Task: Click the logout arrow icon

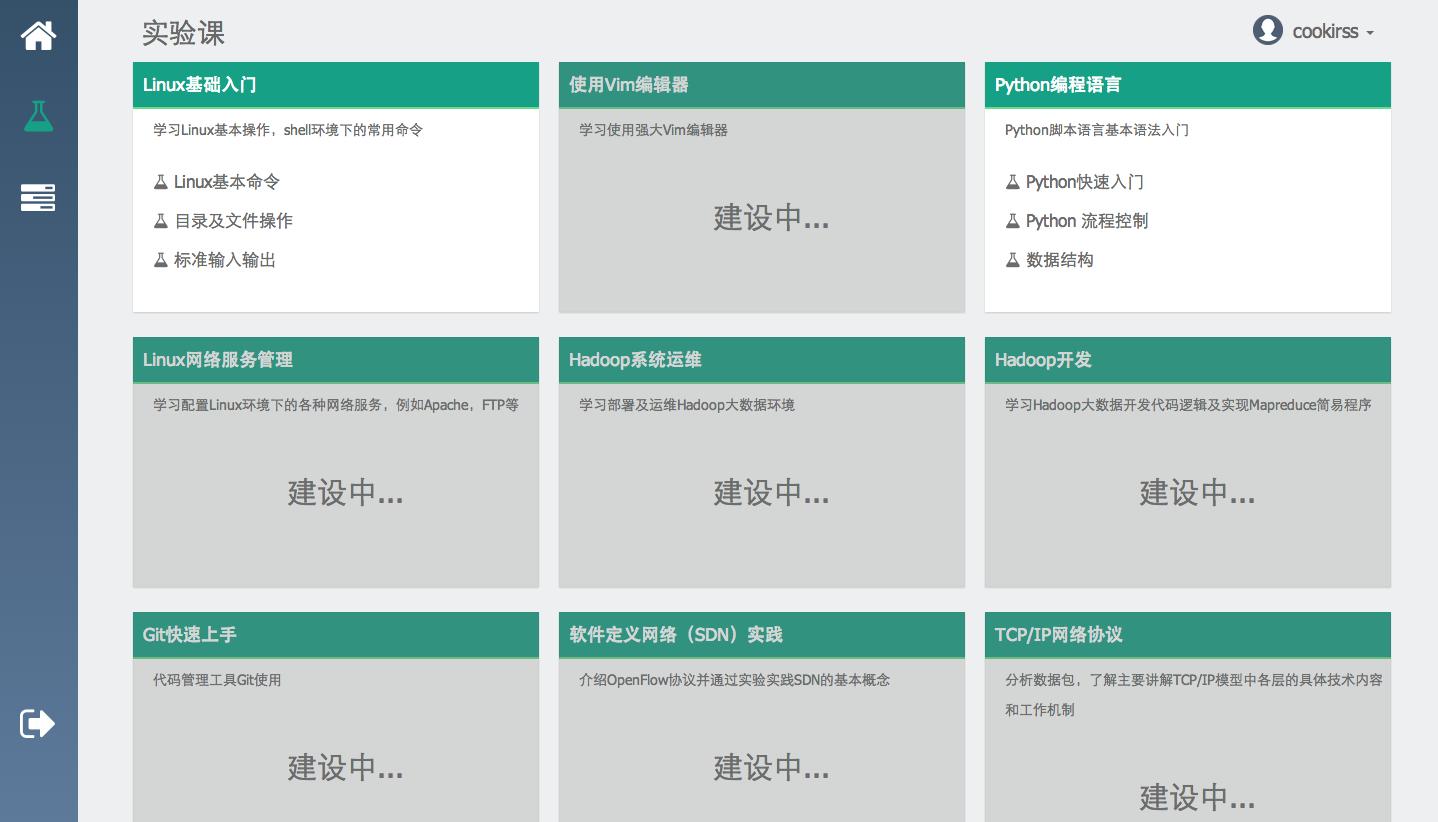Action: tap(38, 723)
